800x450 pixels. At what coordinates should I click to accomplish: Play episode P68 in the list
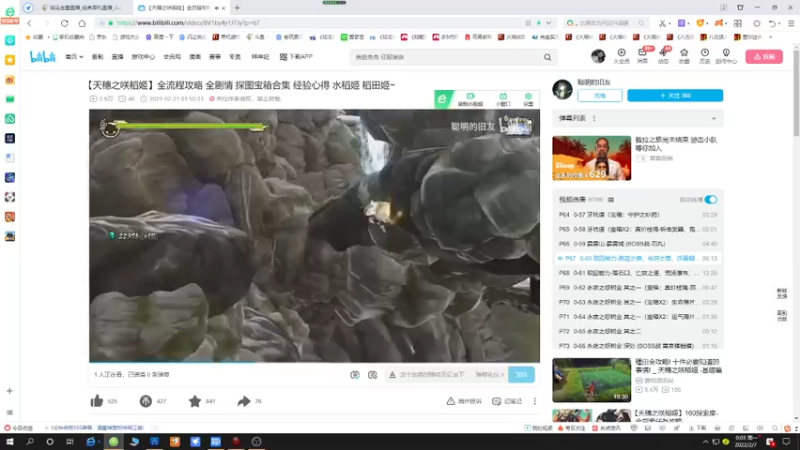tap(638, 273)
